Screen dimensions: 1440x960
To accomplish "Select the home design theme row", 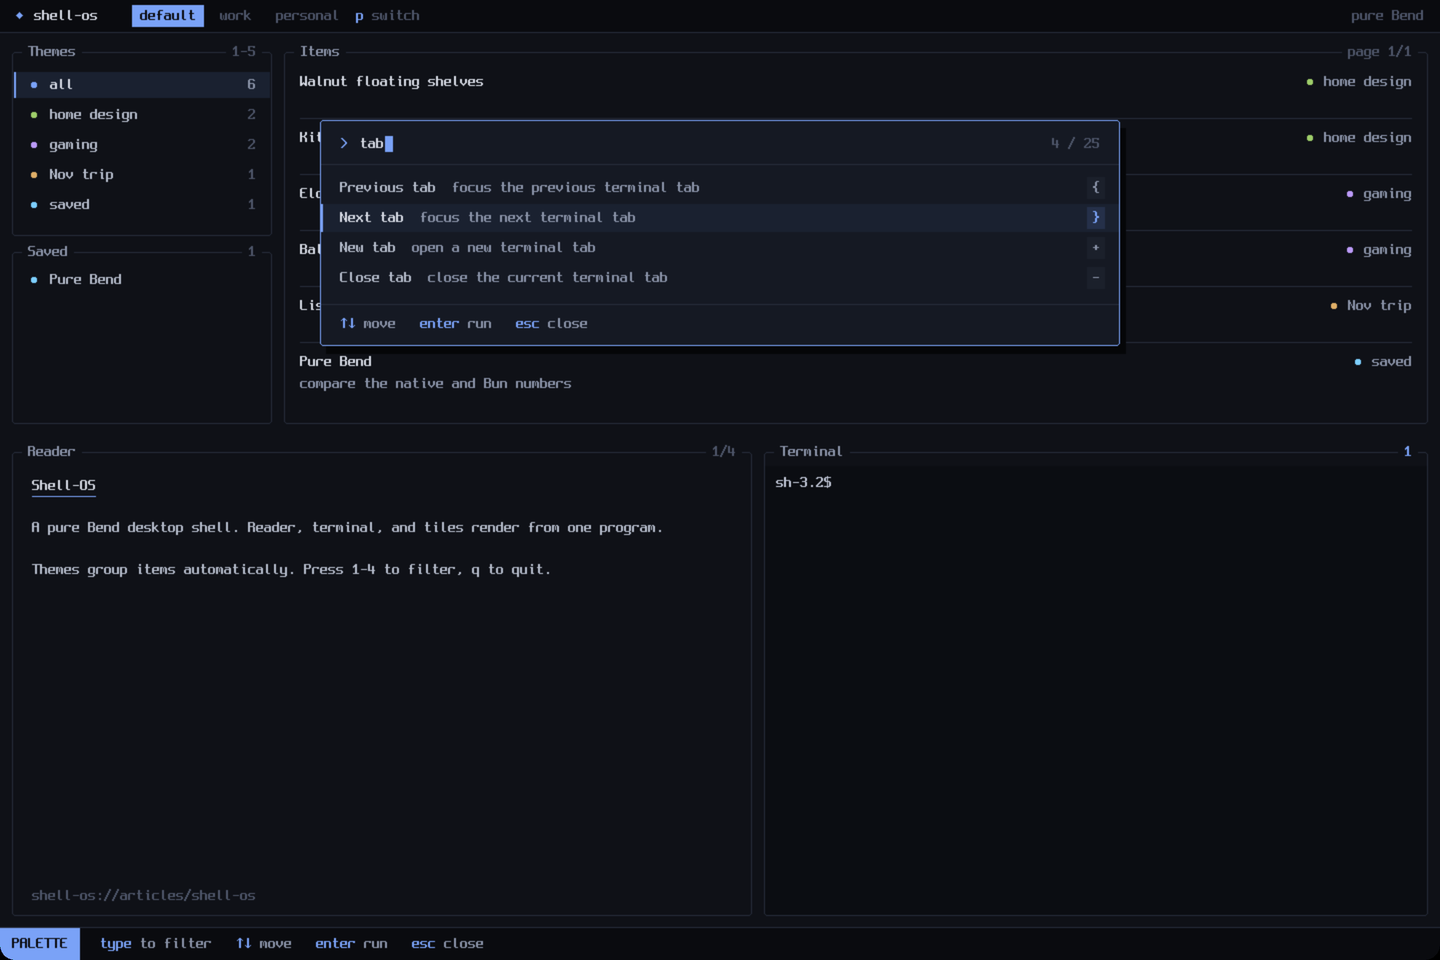I will pos(142,114).
